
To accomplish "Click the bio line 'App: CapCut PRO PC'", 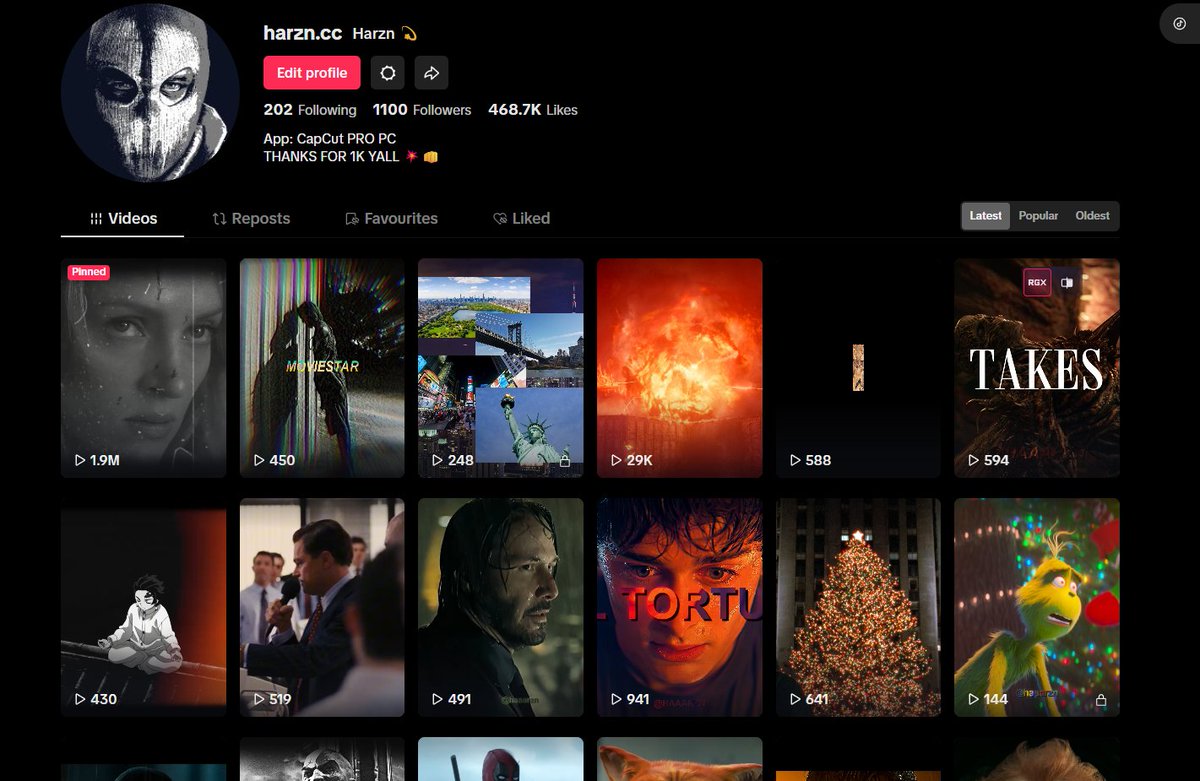I will 330,139.
